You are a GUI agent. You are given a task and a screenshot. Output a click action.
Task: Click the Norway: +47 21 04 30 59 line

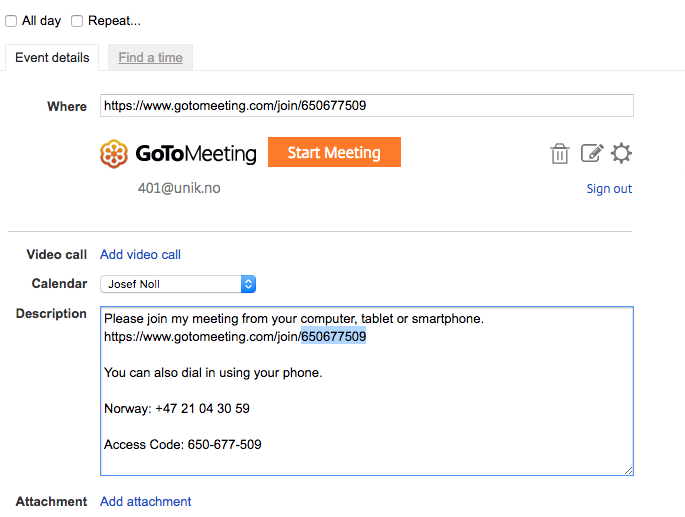[177, 409]
